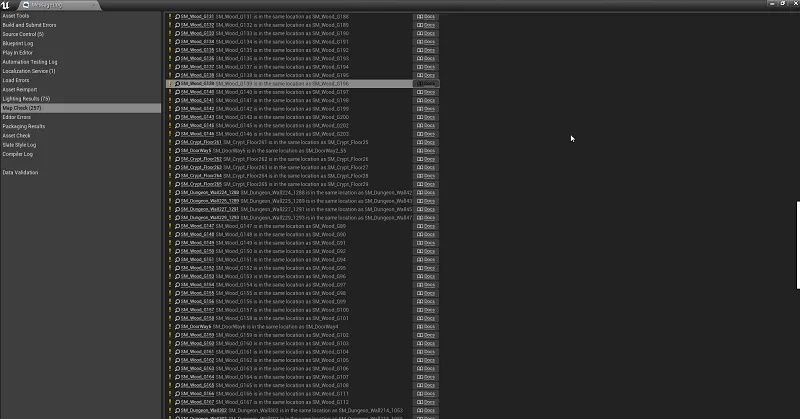Follow the SM_Wood_G162 actor link
This screenshot has width=800, height=419.
(197, 360)
